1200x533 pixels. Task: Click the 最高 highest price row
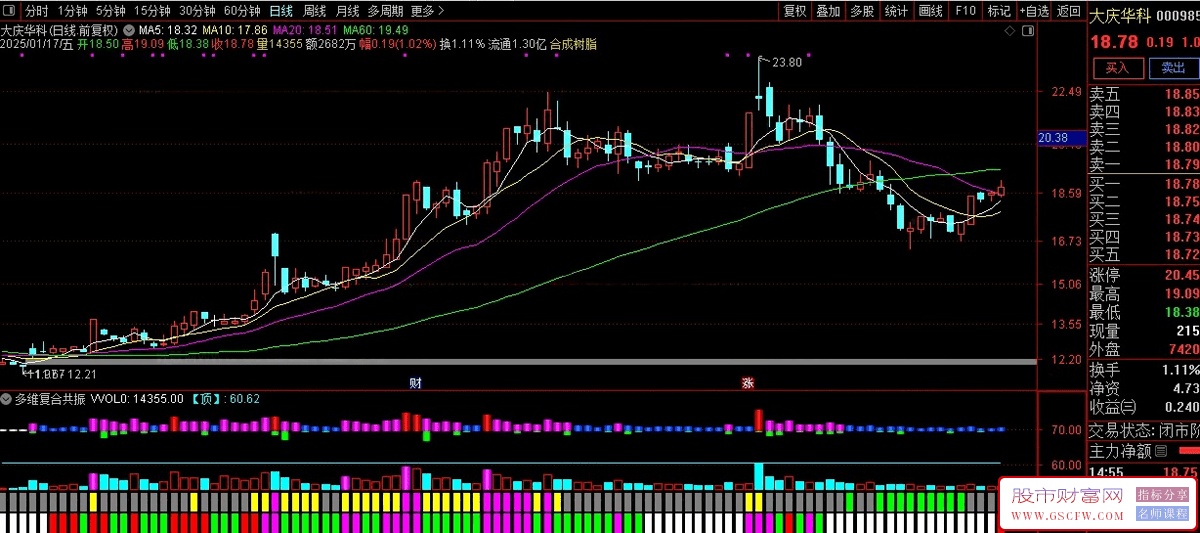[1144, 294]
